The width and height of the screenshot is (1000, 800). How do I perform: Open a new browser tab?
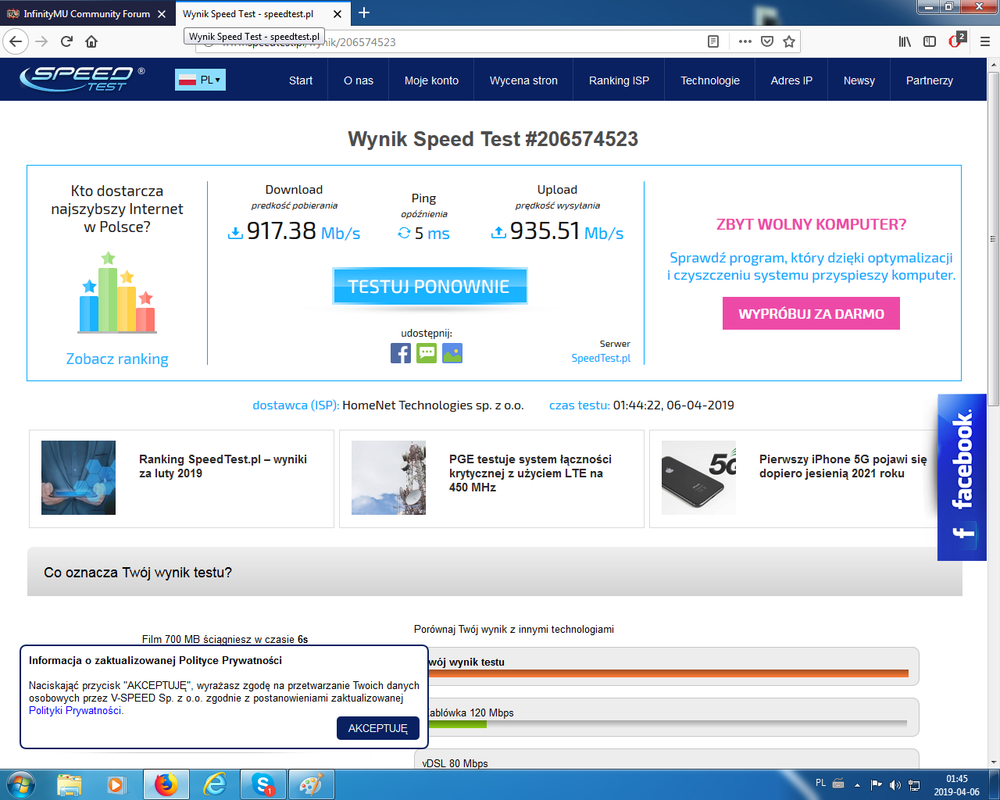point(364,13)
